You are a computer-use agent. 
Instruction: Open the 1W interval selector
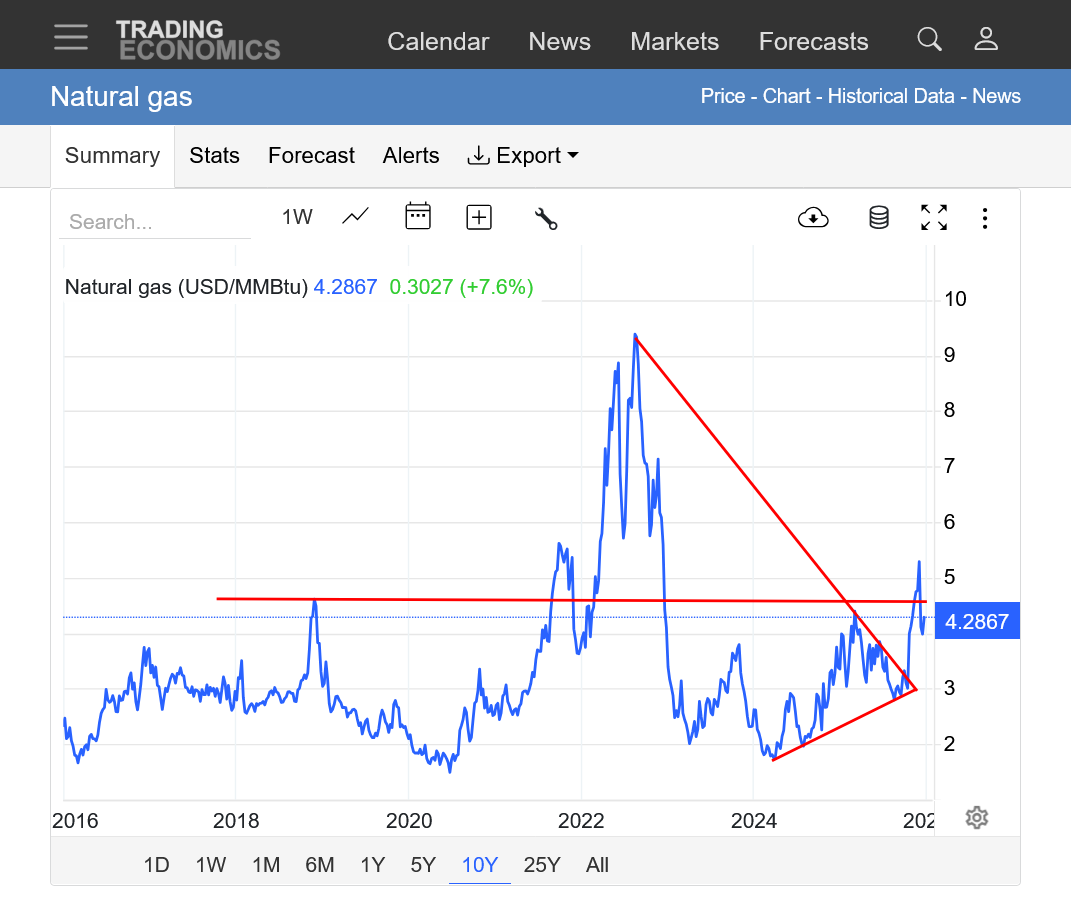point(297,217)
